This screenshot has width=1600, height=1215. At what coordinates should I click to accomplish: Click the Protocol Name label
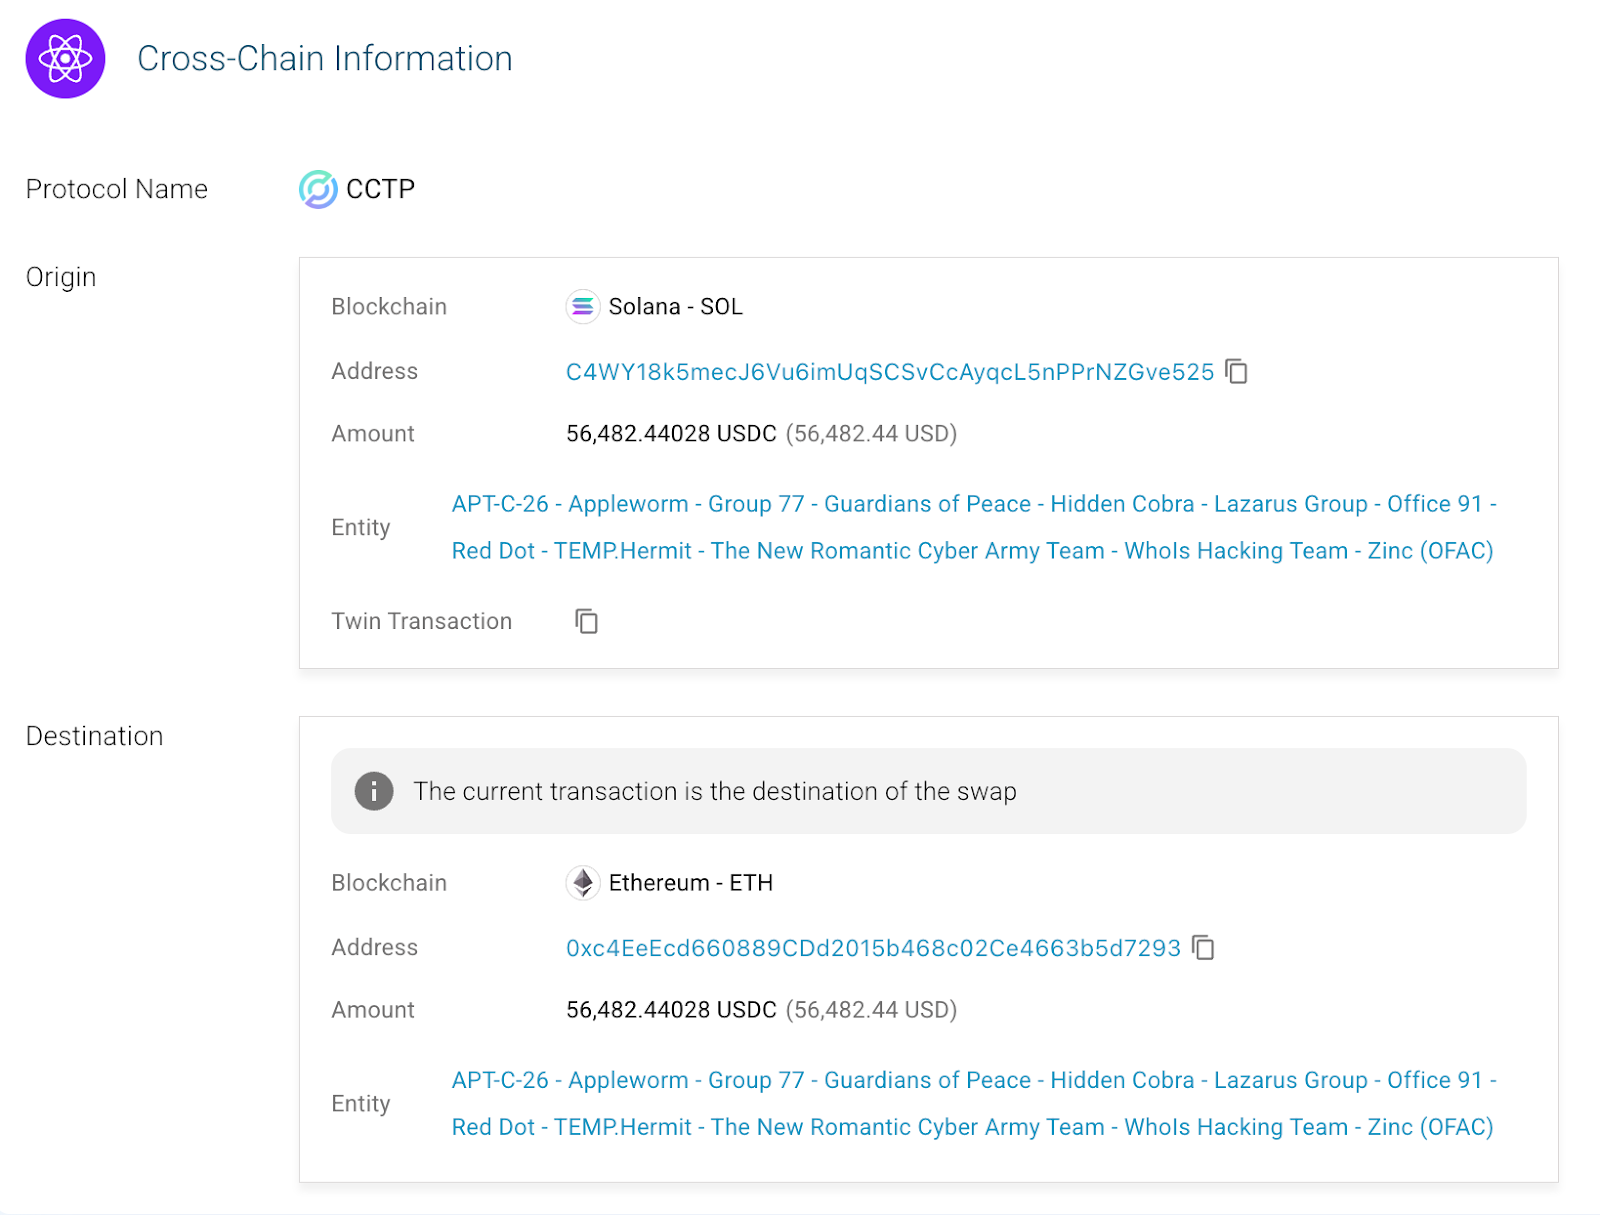pos(117,189)
